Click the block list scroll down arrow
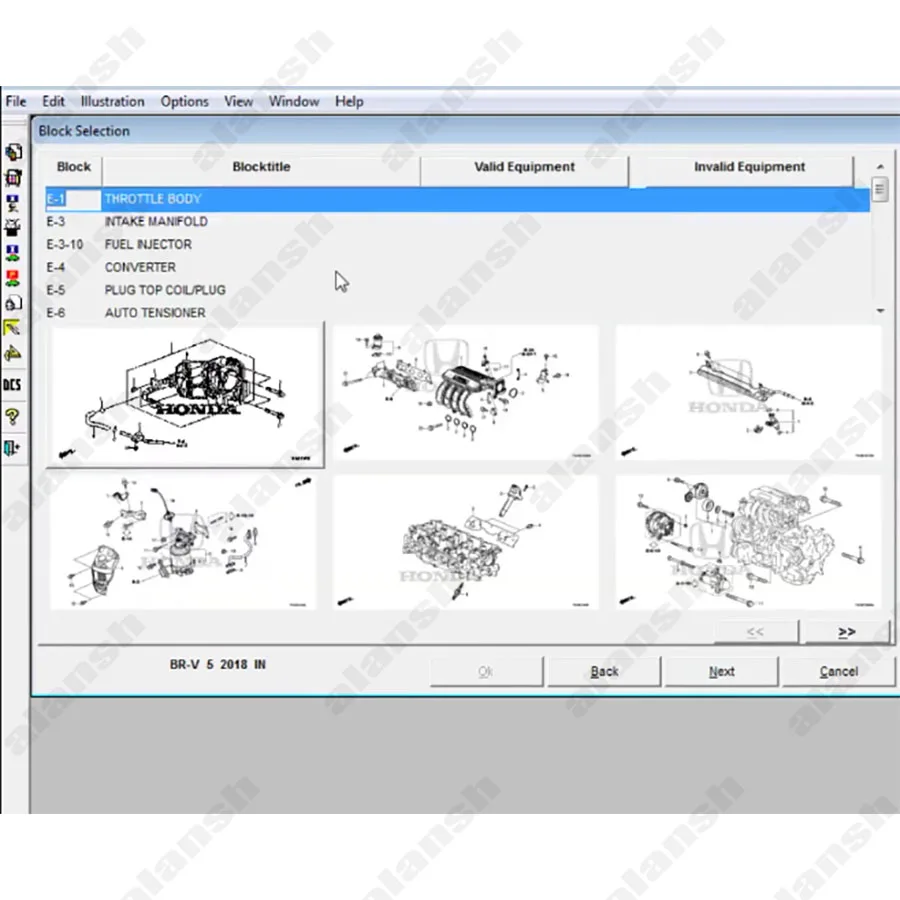Image resolution: width=900 pixels, height=900 pixels. point(880,312)
